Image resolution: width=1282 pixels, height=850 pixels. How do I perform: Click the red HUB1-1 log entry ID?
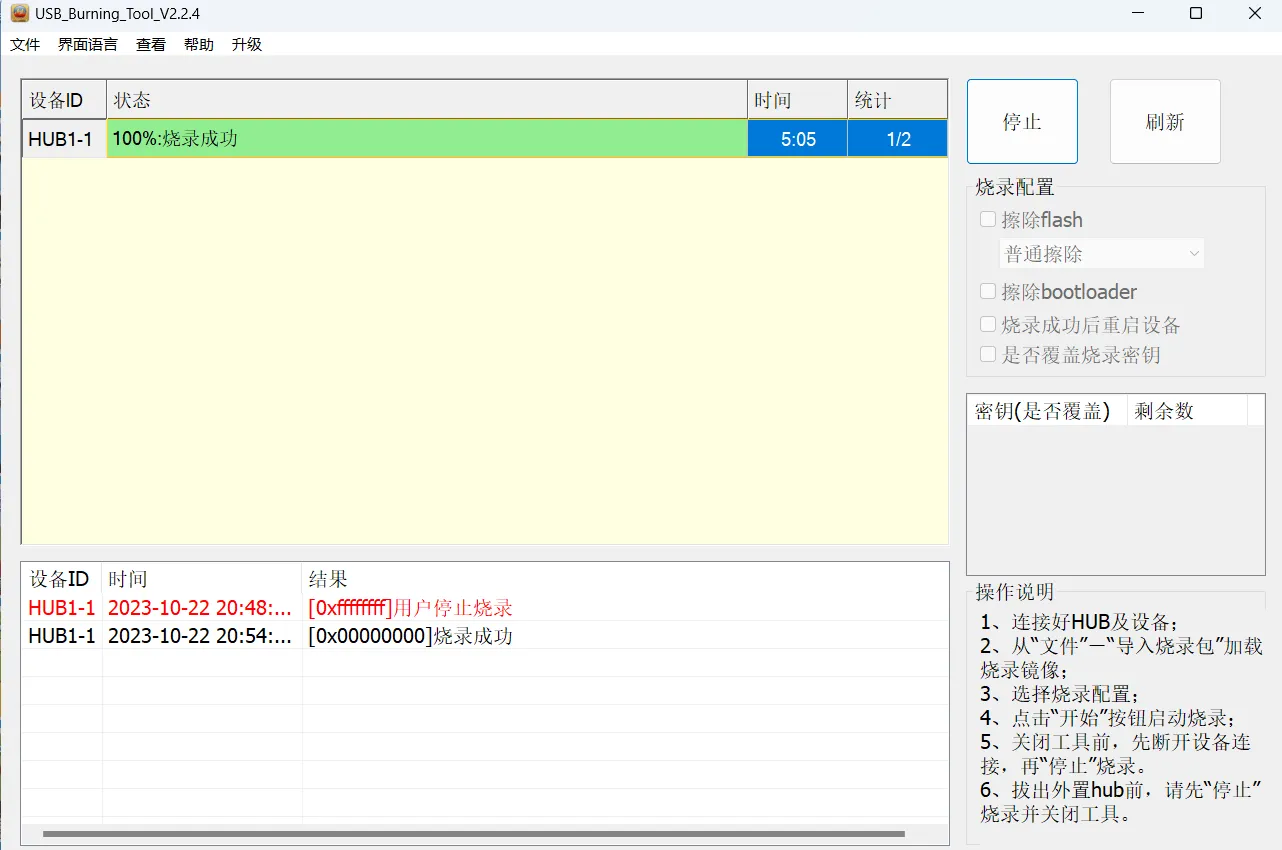62,608
